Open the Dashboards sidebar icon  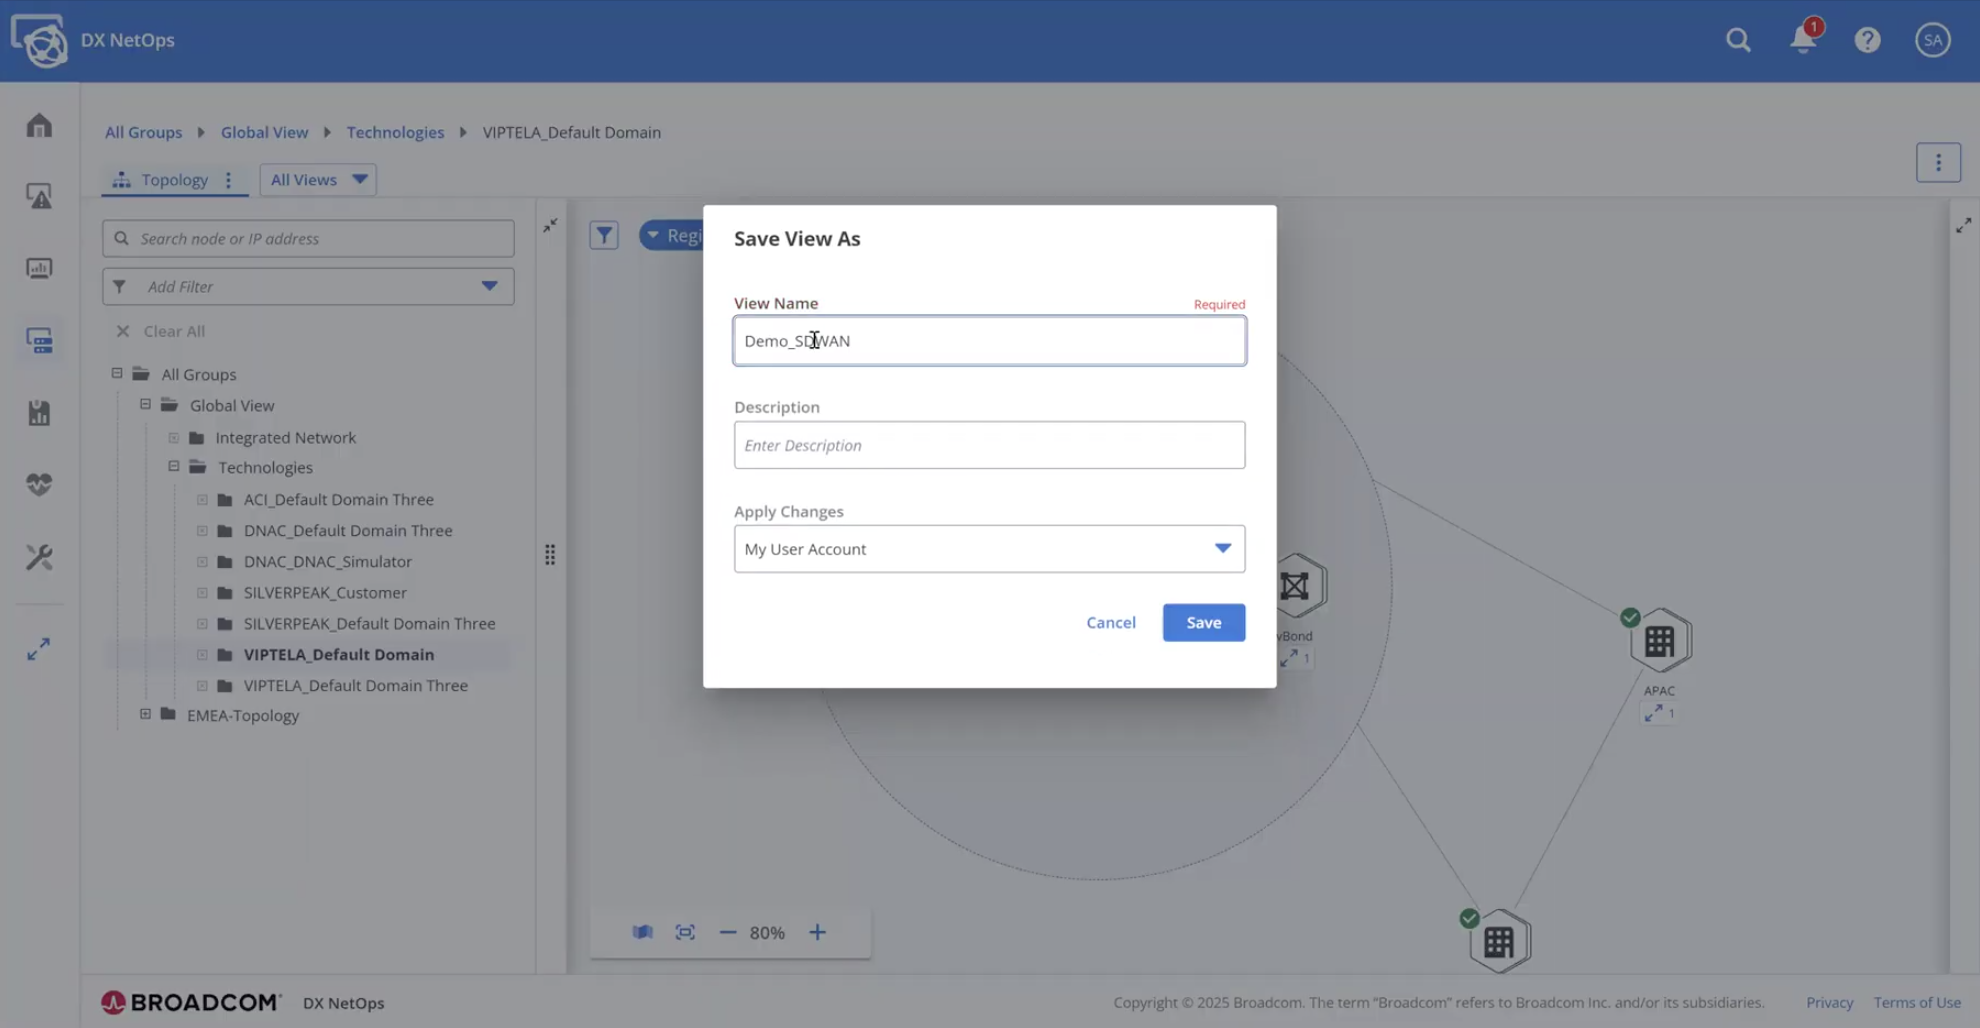pos(39,268)
